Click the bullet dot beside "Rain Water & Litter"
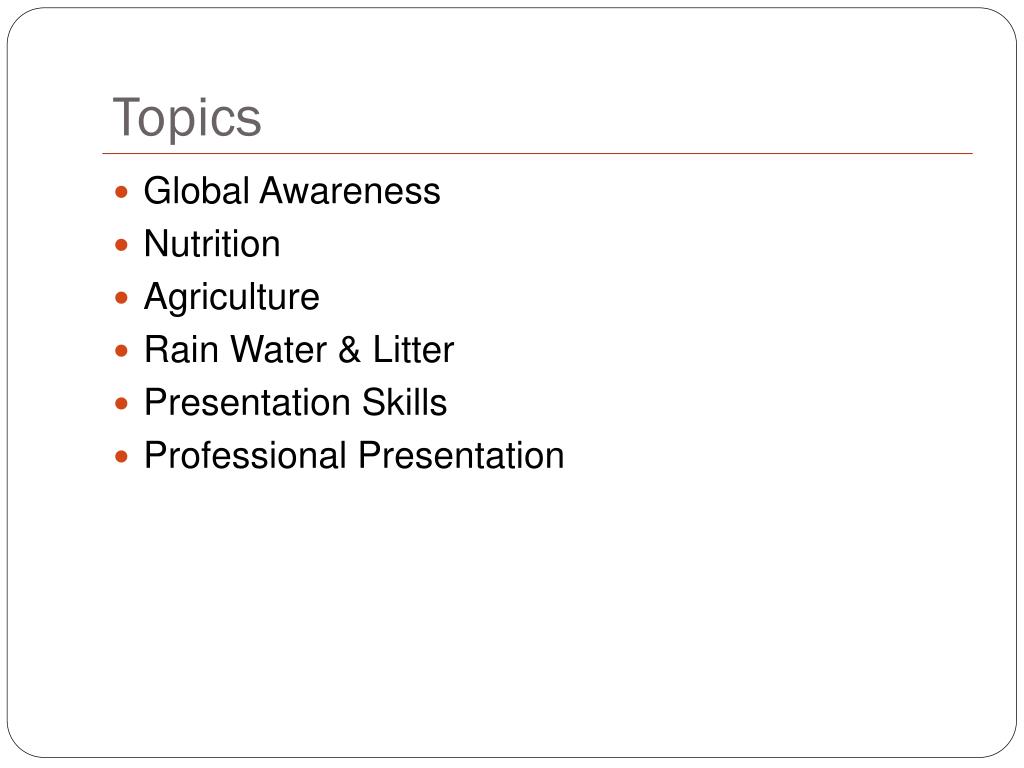 pyautogui.click(x=121, y=351)
